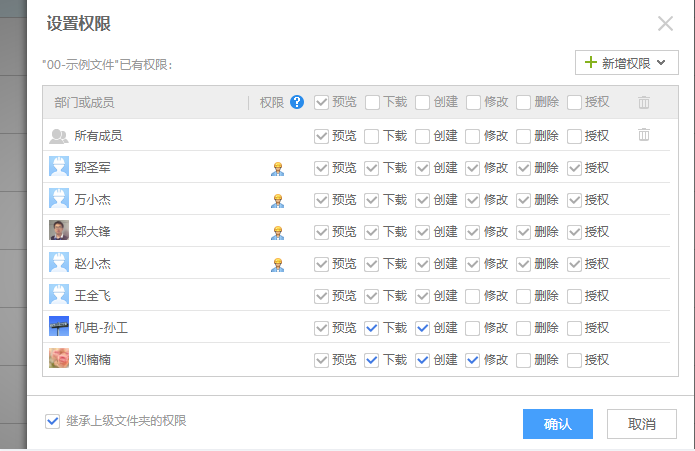Click 机电-孙工 avatar image

[59, 327]
